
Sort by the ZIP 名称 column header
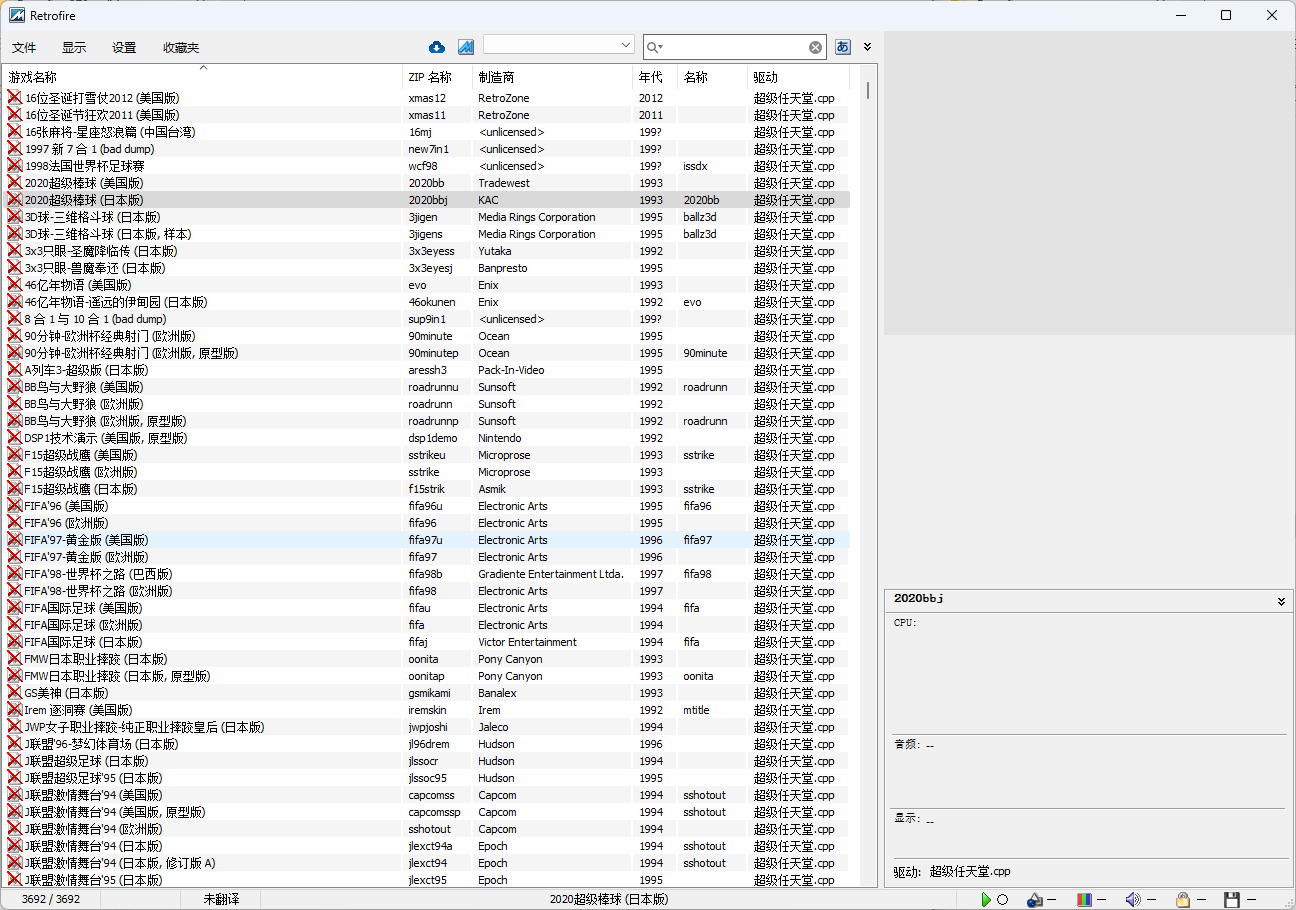(438, 77)
